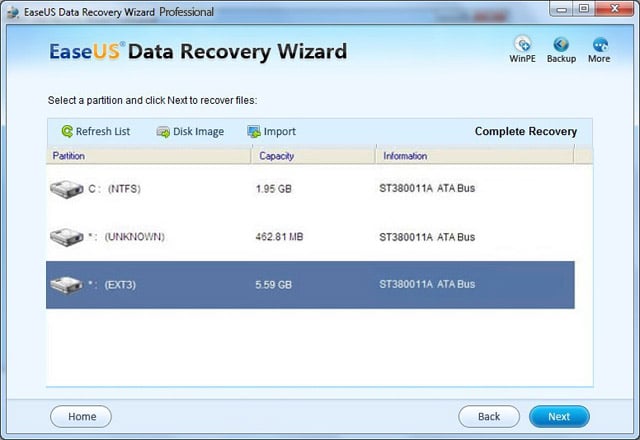Click the Disk Image label
The image size is (640, 440).
[x=198, y=131]
